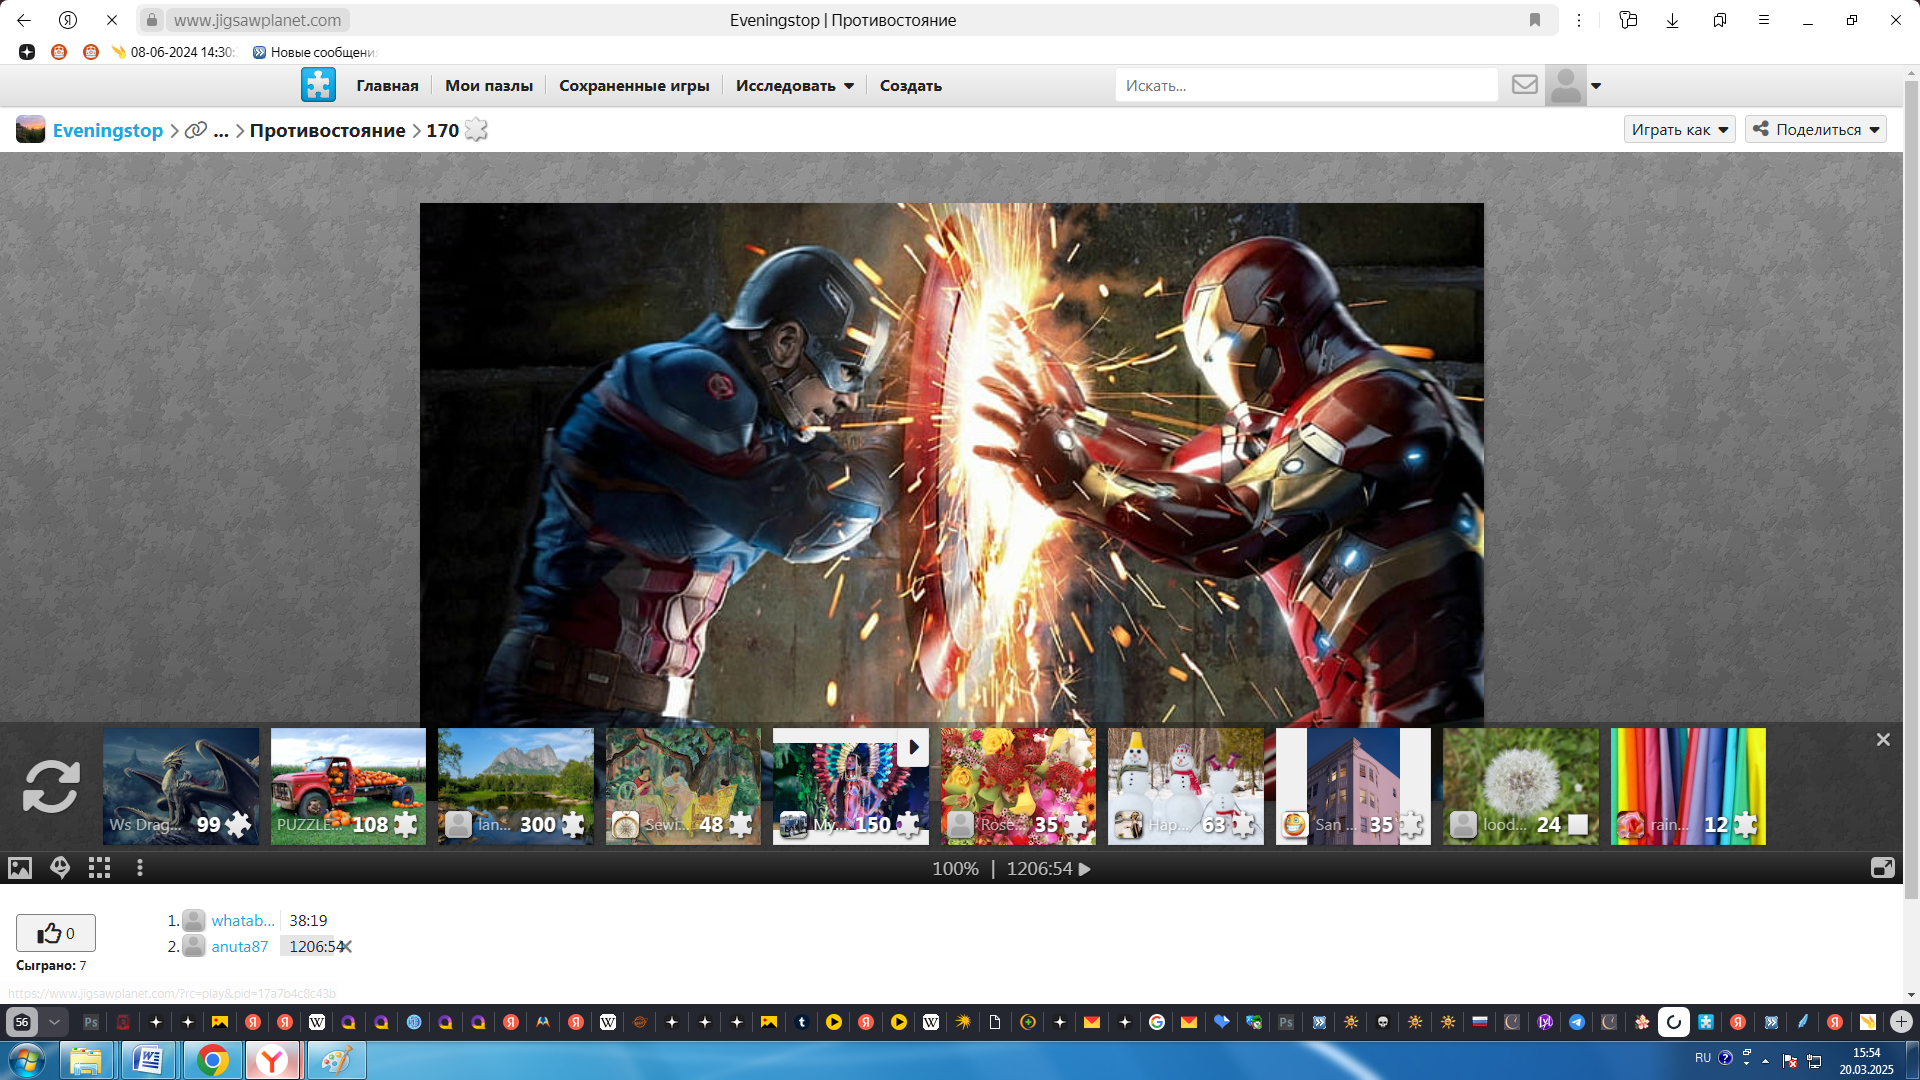The width and height of the screenshot is (1920, 1080).
Task: Expand the Поделиться share dropdown
Action: [1815, 129]
